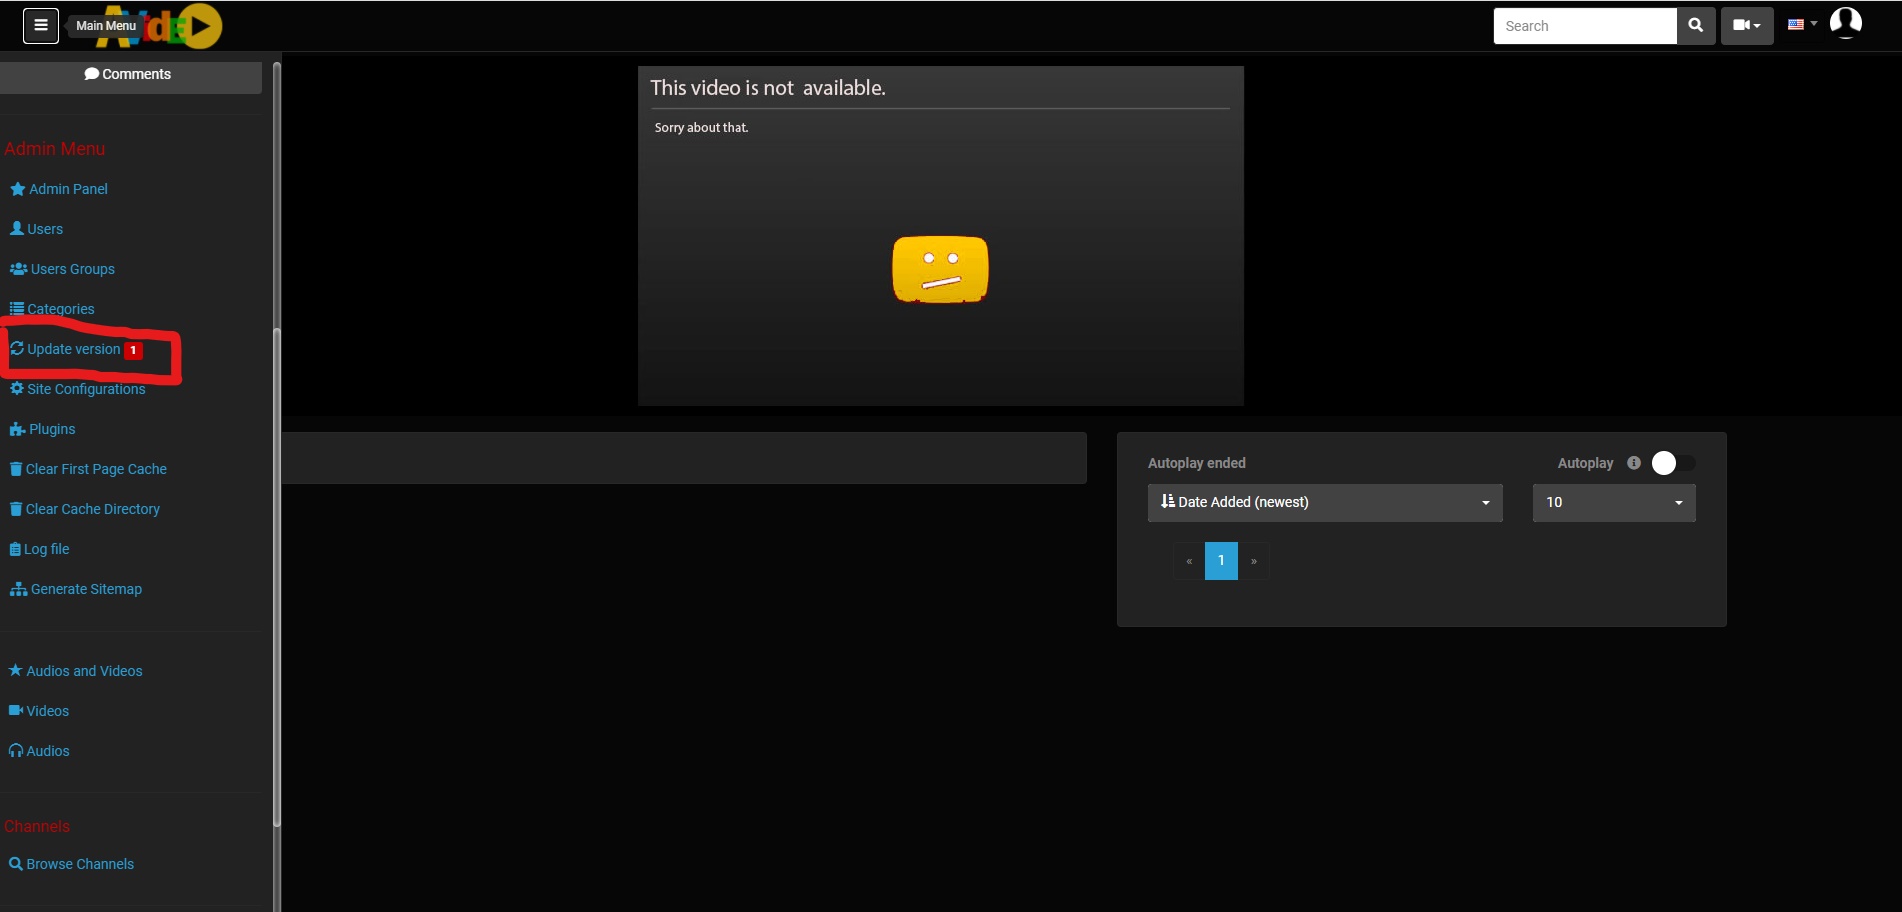Click the magnifier icon beside Browse Channels
Image resolution: width=1902 pixels, height=912 pixels.
16,864
